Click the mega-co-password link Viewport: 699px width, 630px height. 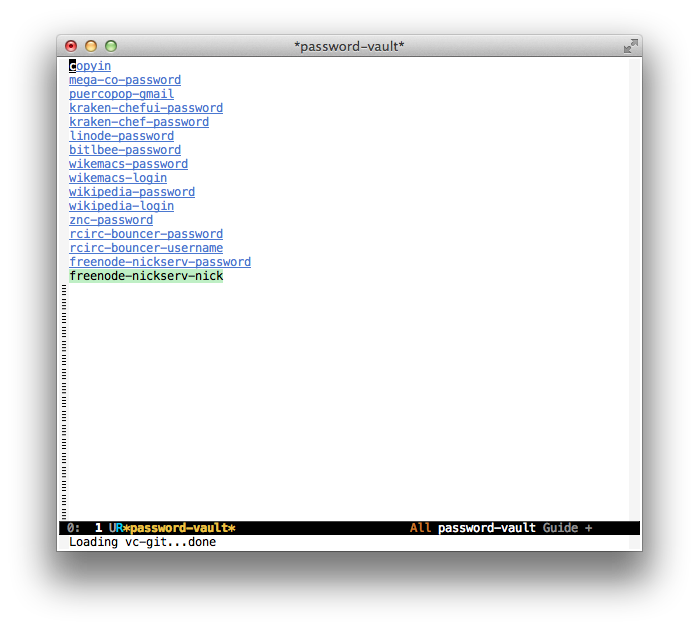(125, 80)
